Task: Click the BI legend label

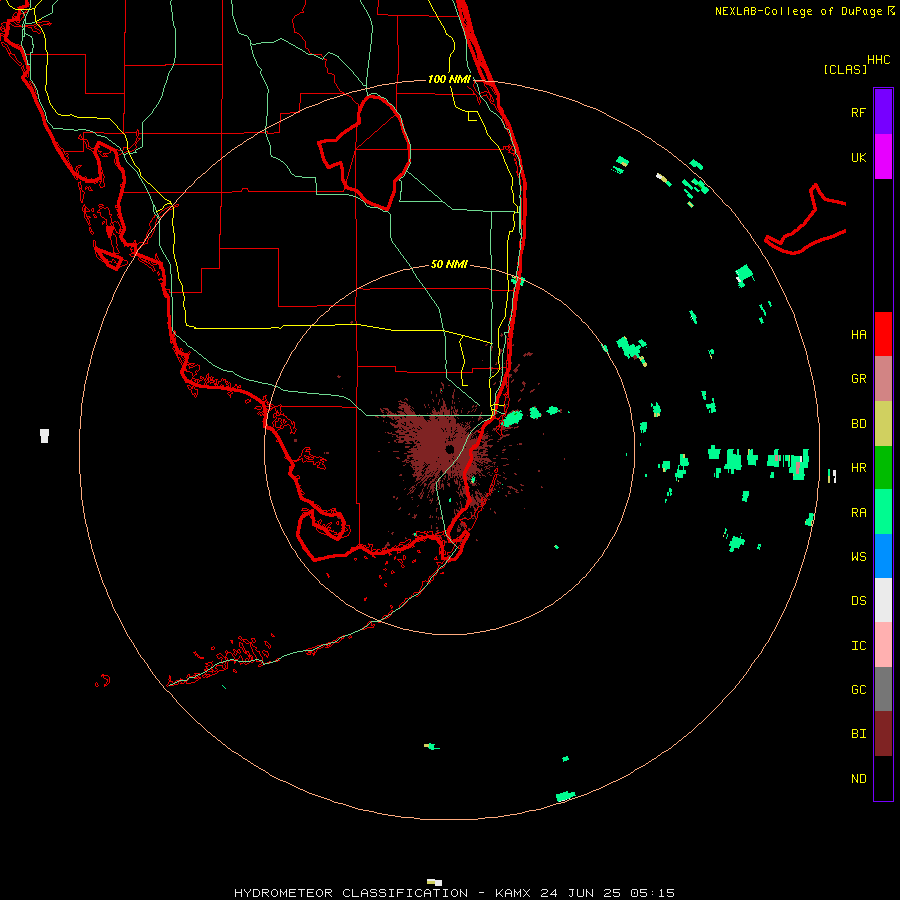Action: click(858, 734)
